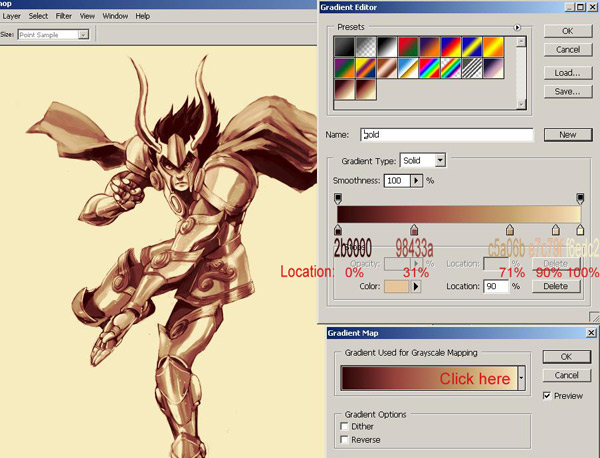Focus the color stop Location field showing 90
Image resolution: width=600 pixels, height=458 pixels.
(x=496, y=286)
